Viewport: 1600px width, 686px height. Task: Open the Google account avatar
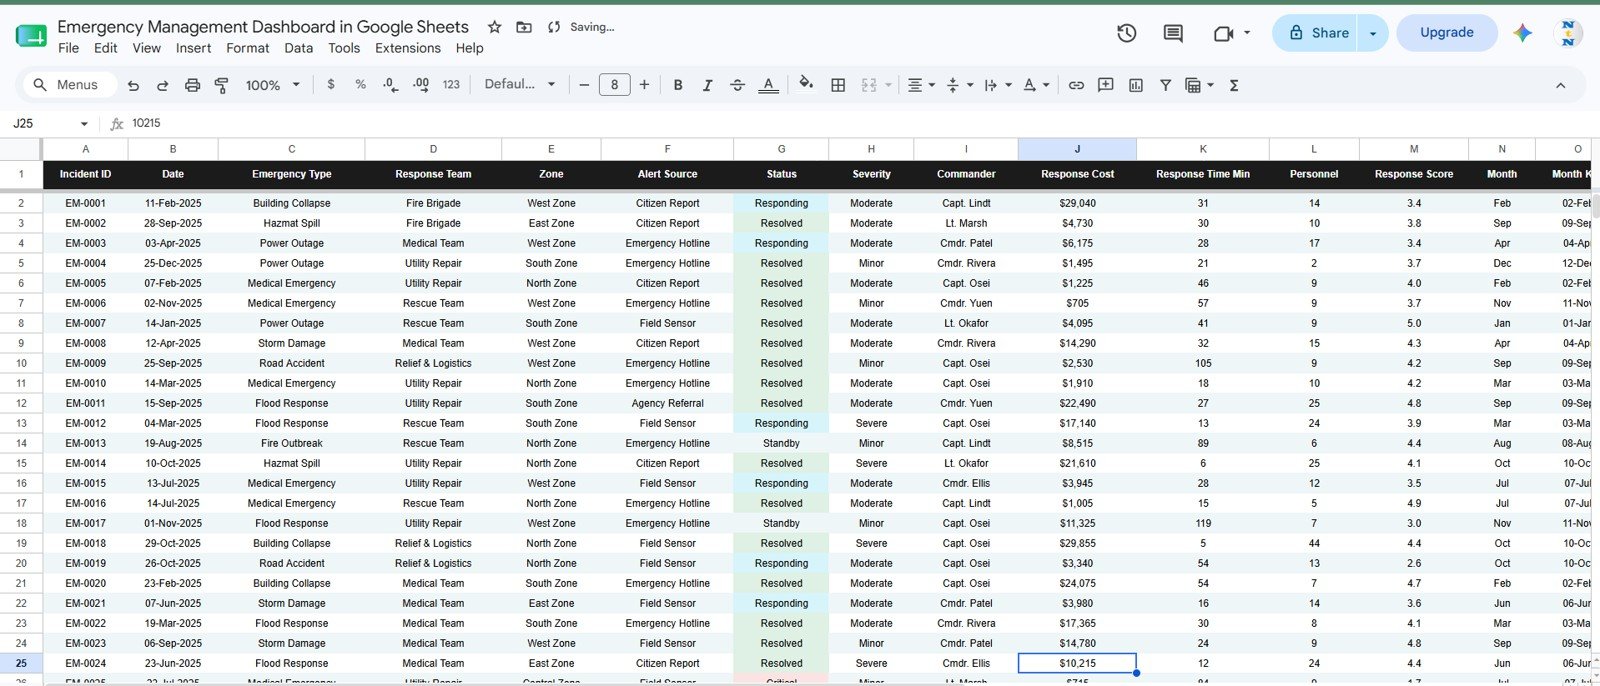click(1568, 33)
